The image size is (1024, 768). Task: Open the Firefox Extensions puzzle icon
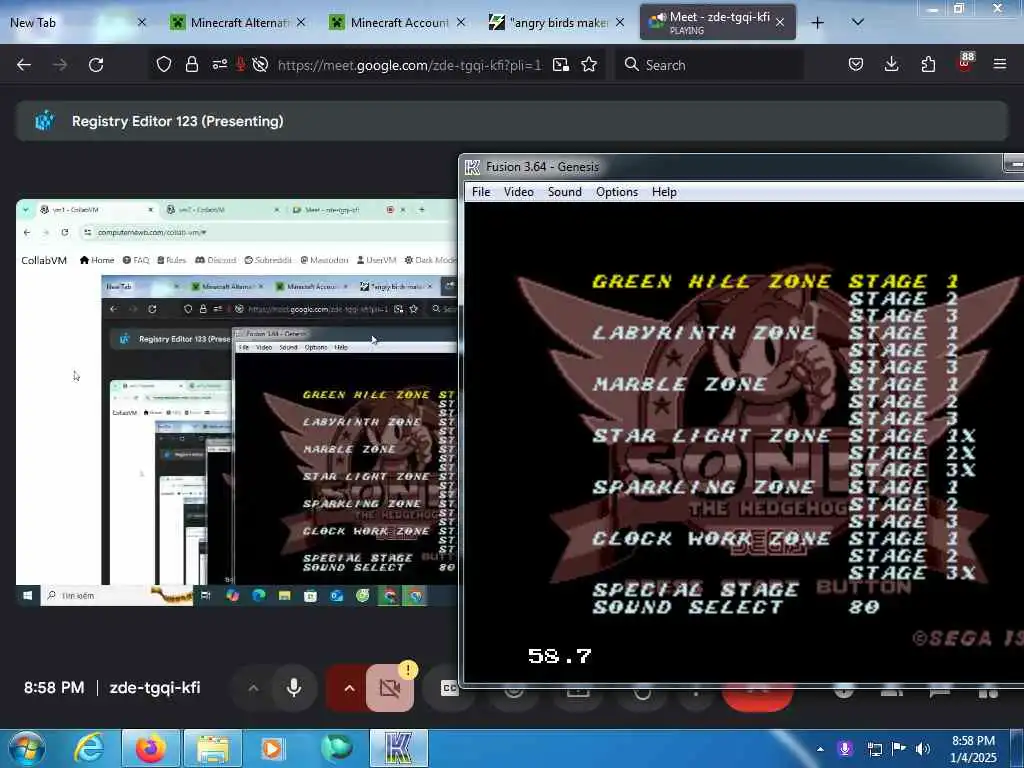pos(928,64)
